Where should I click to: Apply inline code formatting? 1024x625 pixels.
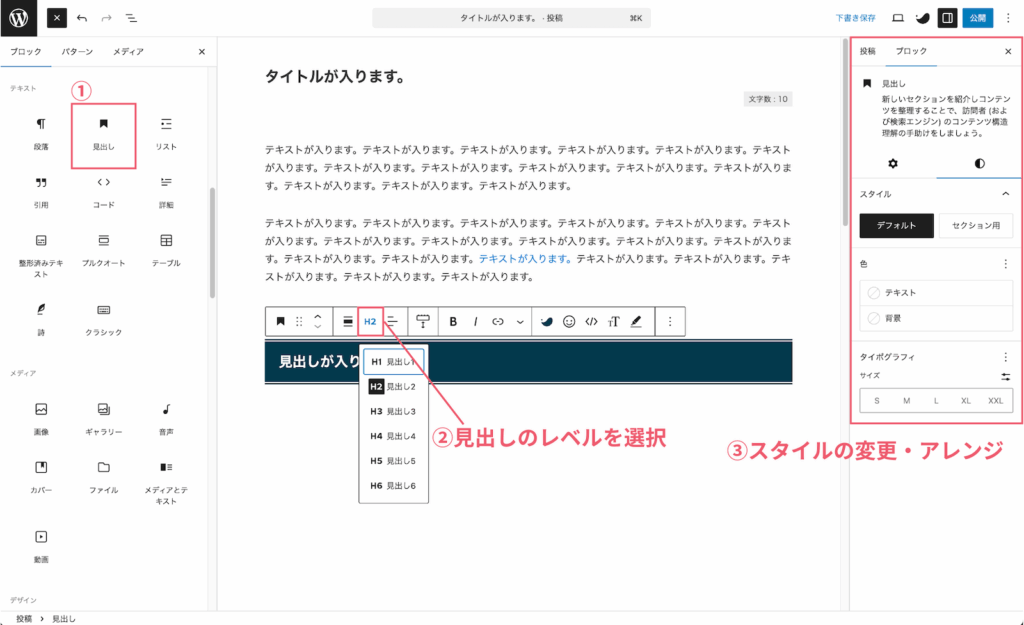point(591,321)
